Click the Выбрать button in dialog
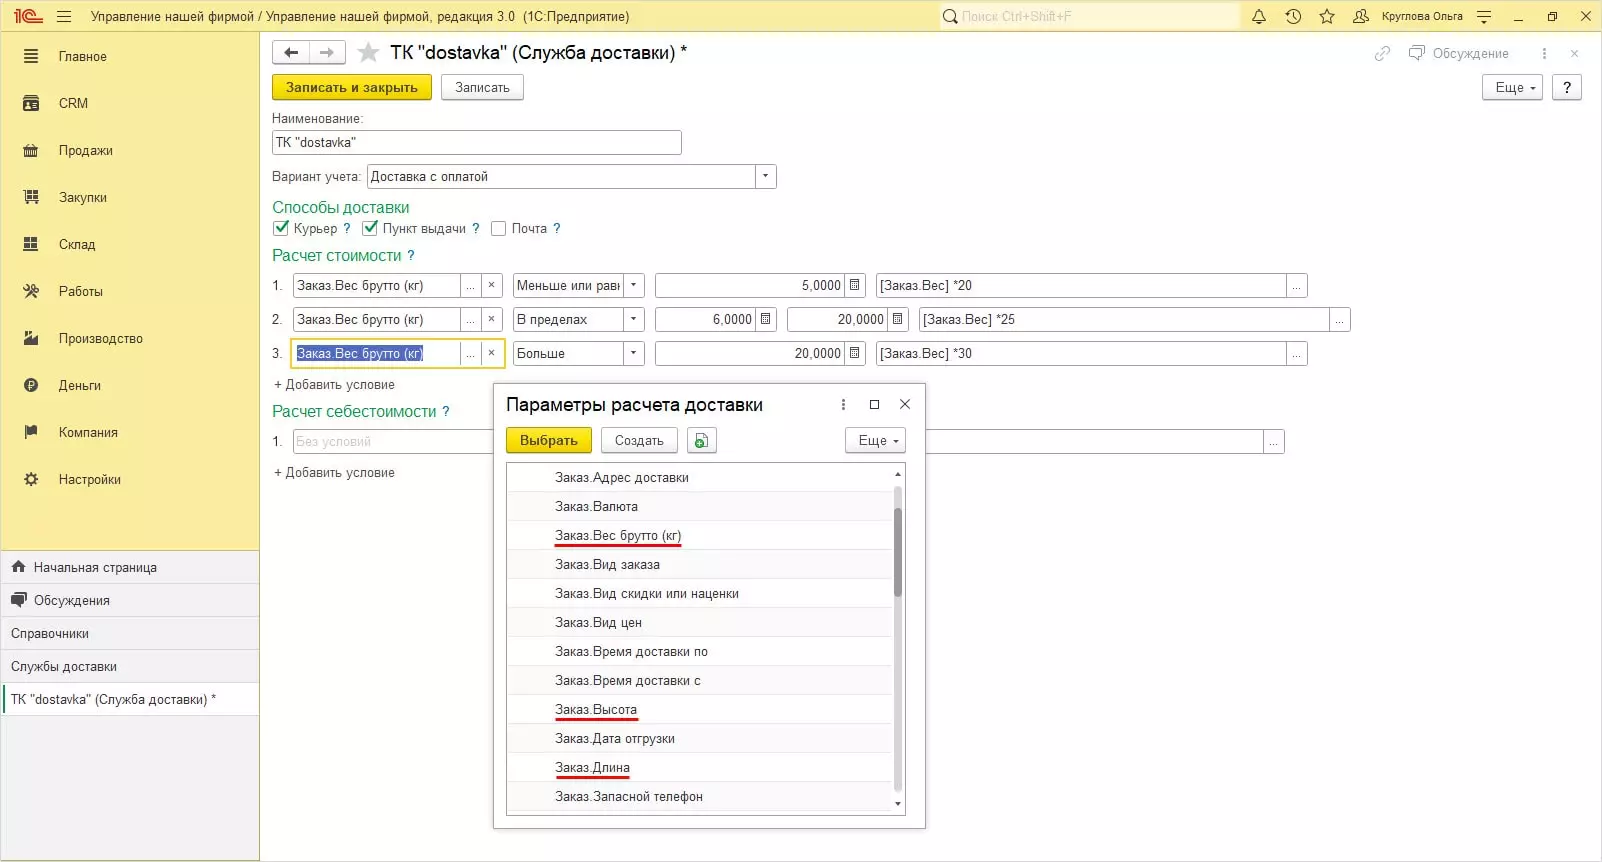The width and height of the screenshot is (1602, 862). point(548,441)
